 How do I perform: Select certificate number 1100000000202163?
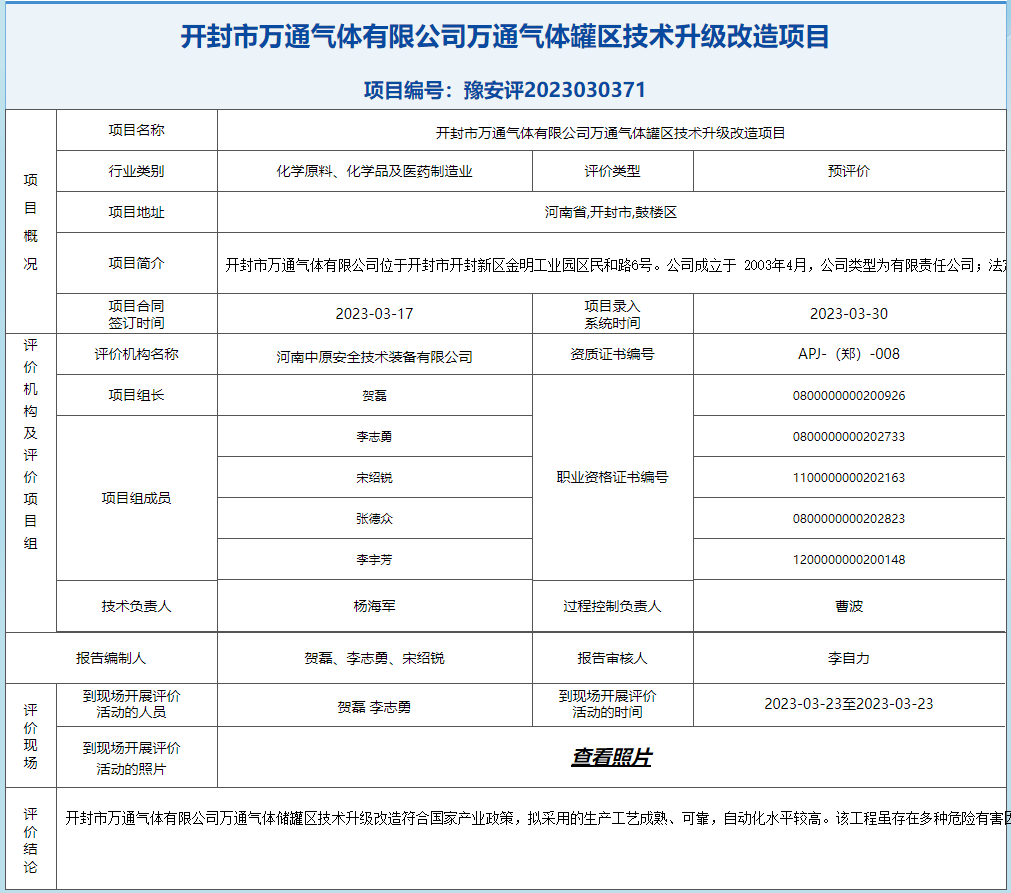849,478
